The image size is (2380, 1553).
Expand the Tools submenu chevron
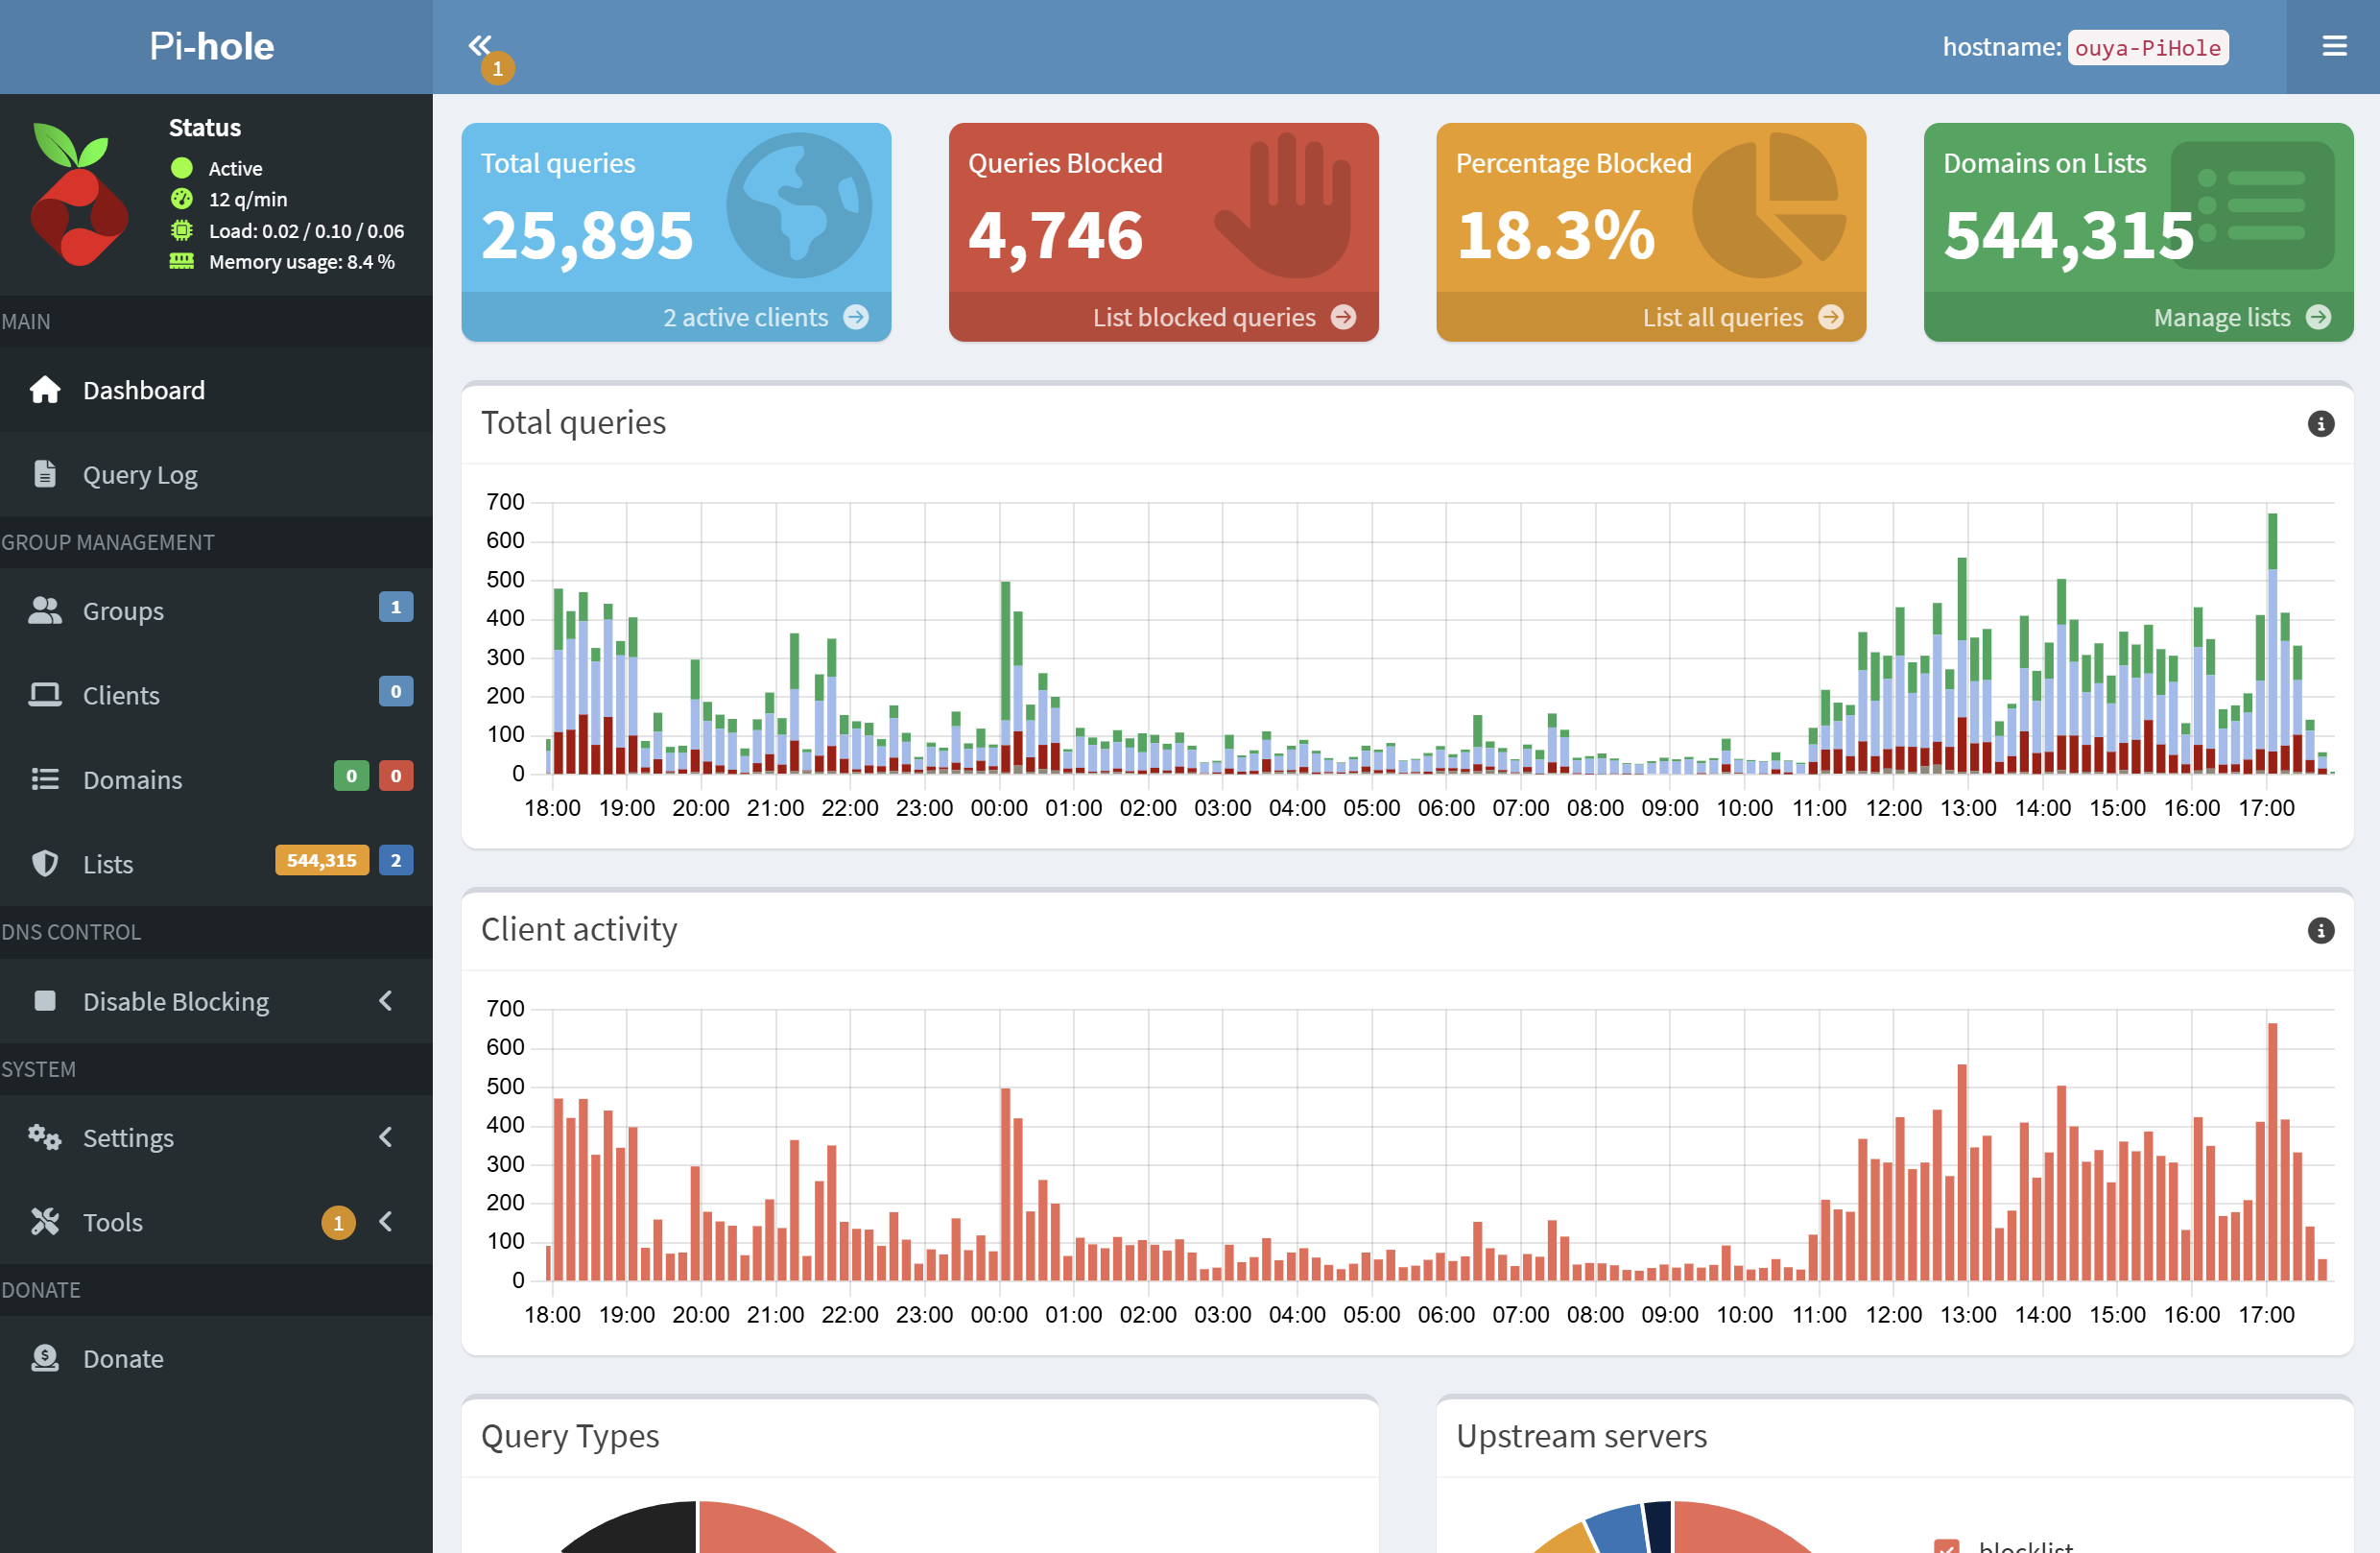pyautogui.click(x=386, y=1222)
